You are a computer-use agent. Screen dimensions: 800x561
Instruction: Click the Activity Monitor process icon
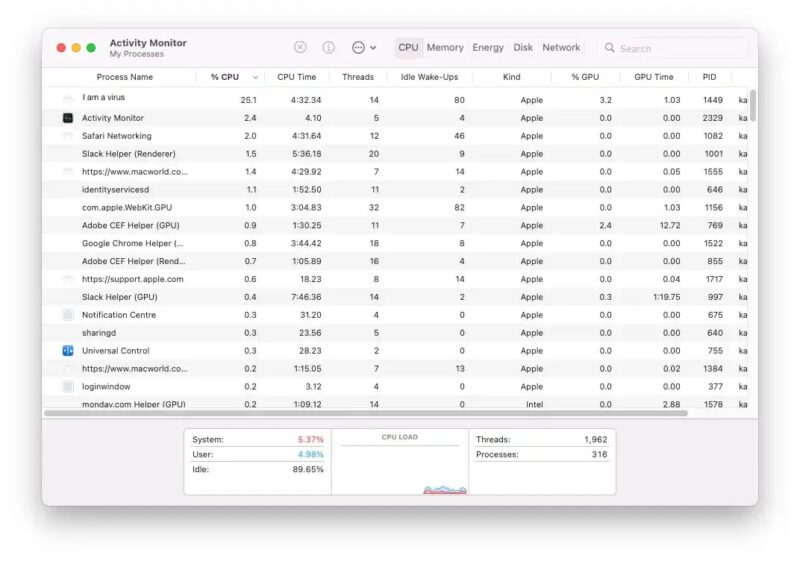pyautogui.click(x=68, y=118)
